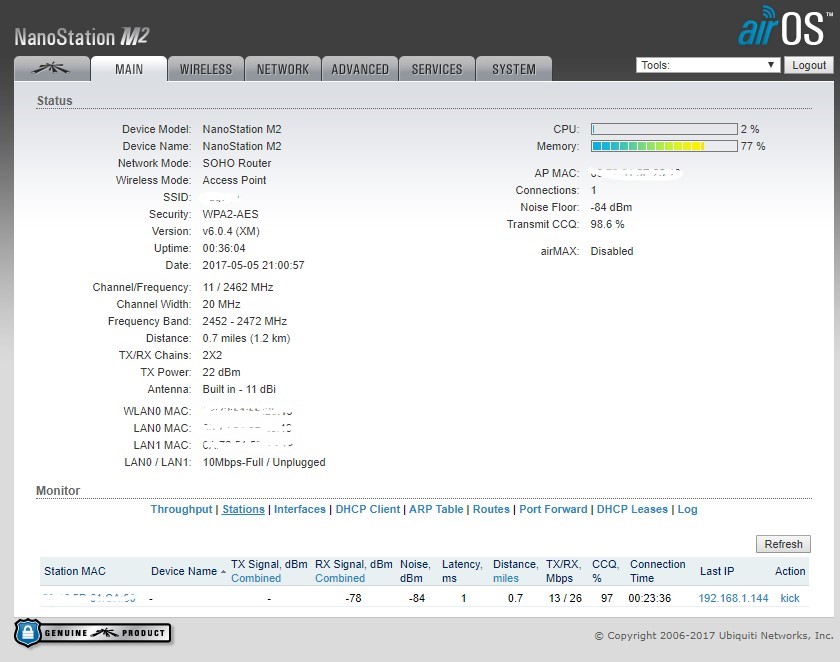Select Frequency Band value 2452 - 2472 MHz
Image resolution: width=840 pixels, height=662 pixels.
point(244,321)
